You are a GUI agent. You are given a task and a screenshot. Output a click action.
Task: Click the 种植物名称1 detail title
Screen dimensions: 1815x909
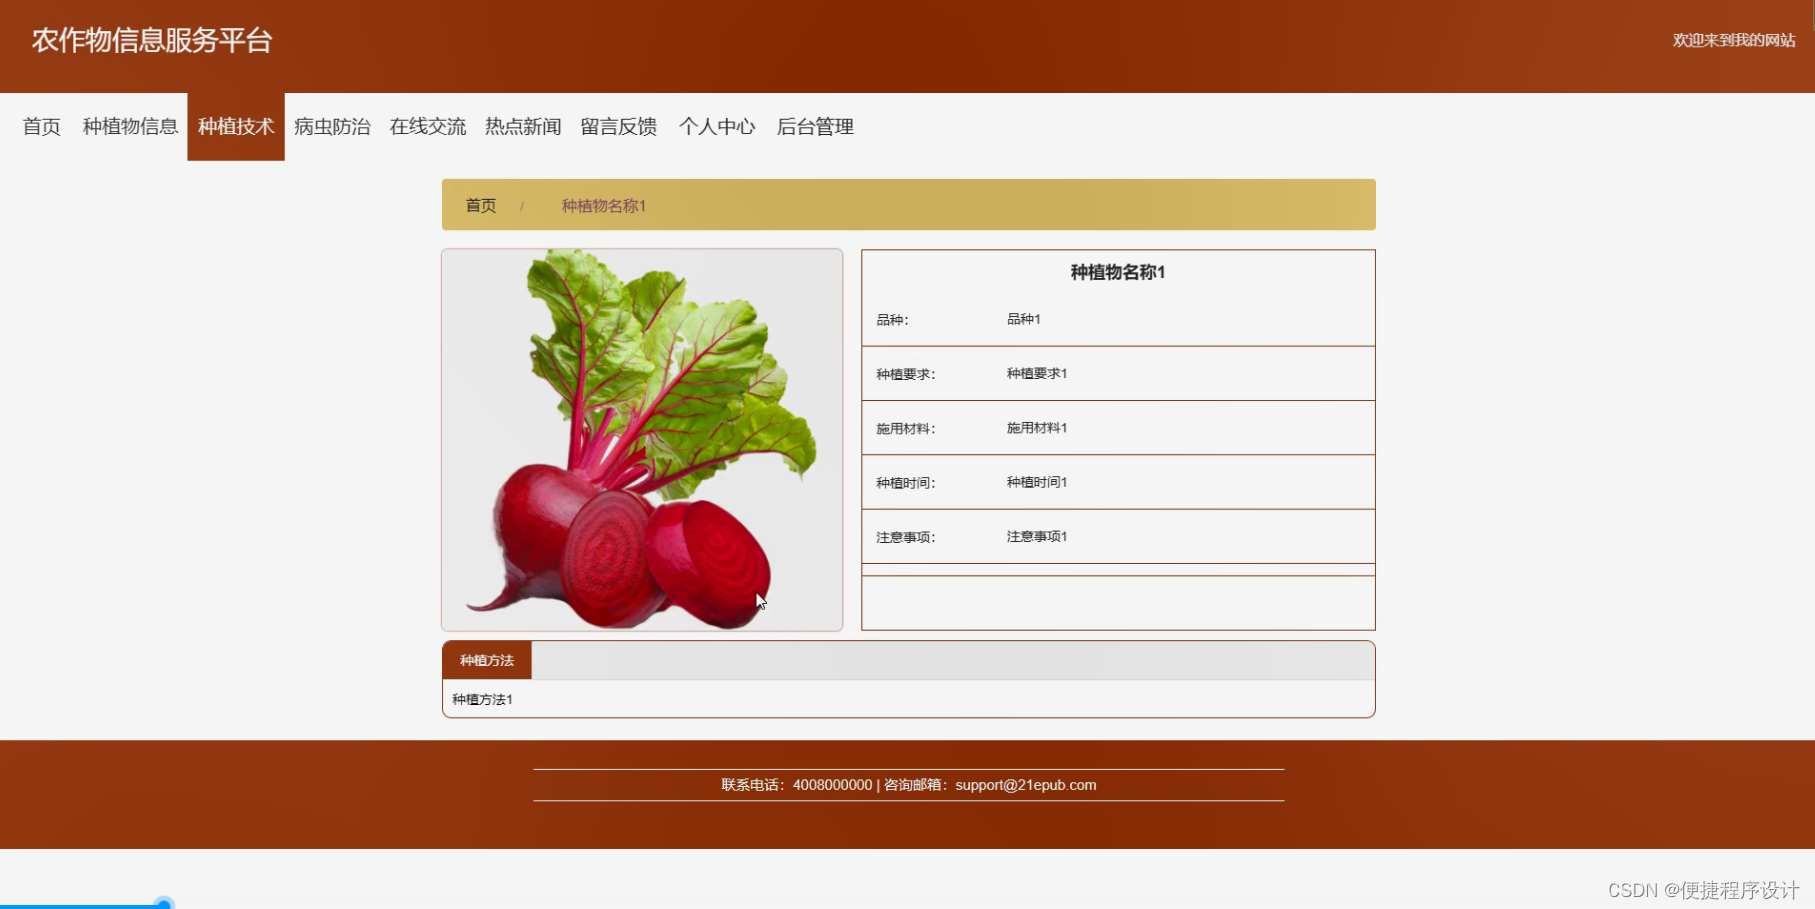1117,271
